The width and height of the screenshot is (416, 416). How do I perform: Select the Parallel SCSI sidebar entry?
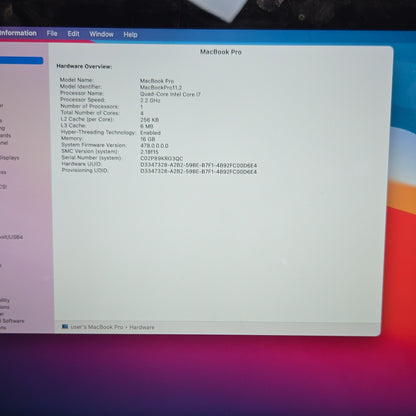[x=3, y=187]
